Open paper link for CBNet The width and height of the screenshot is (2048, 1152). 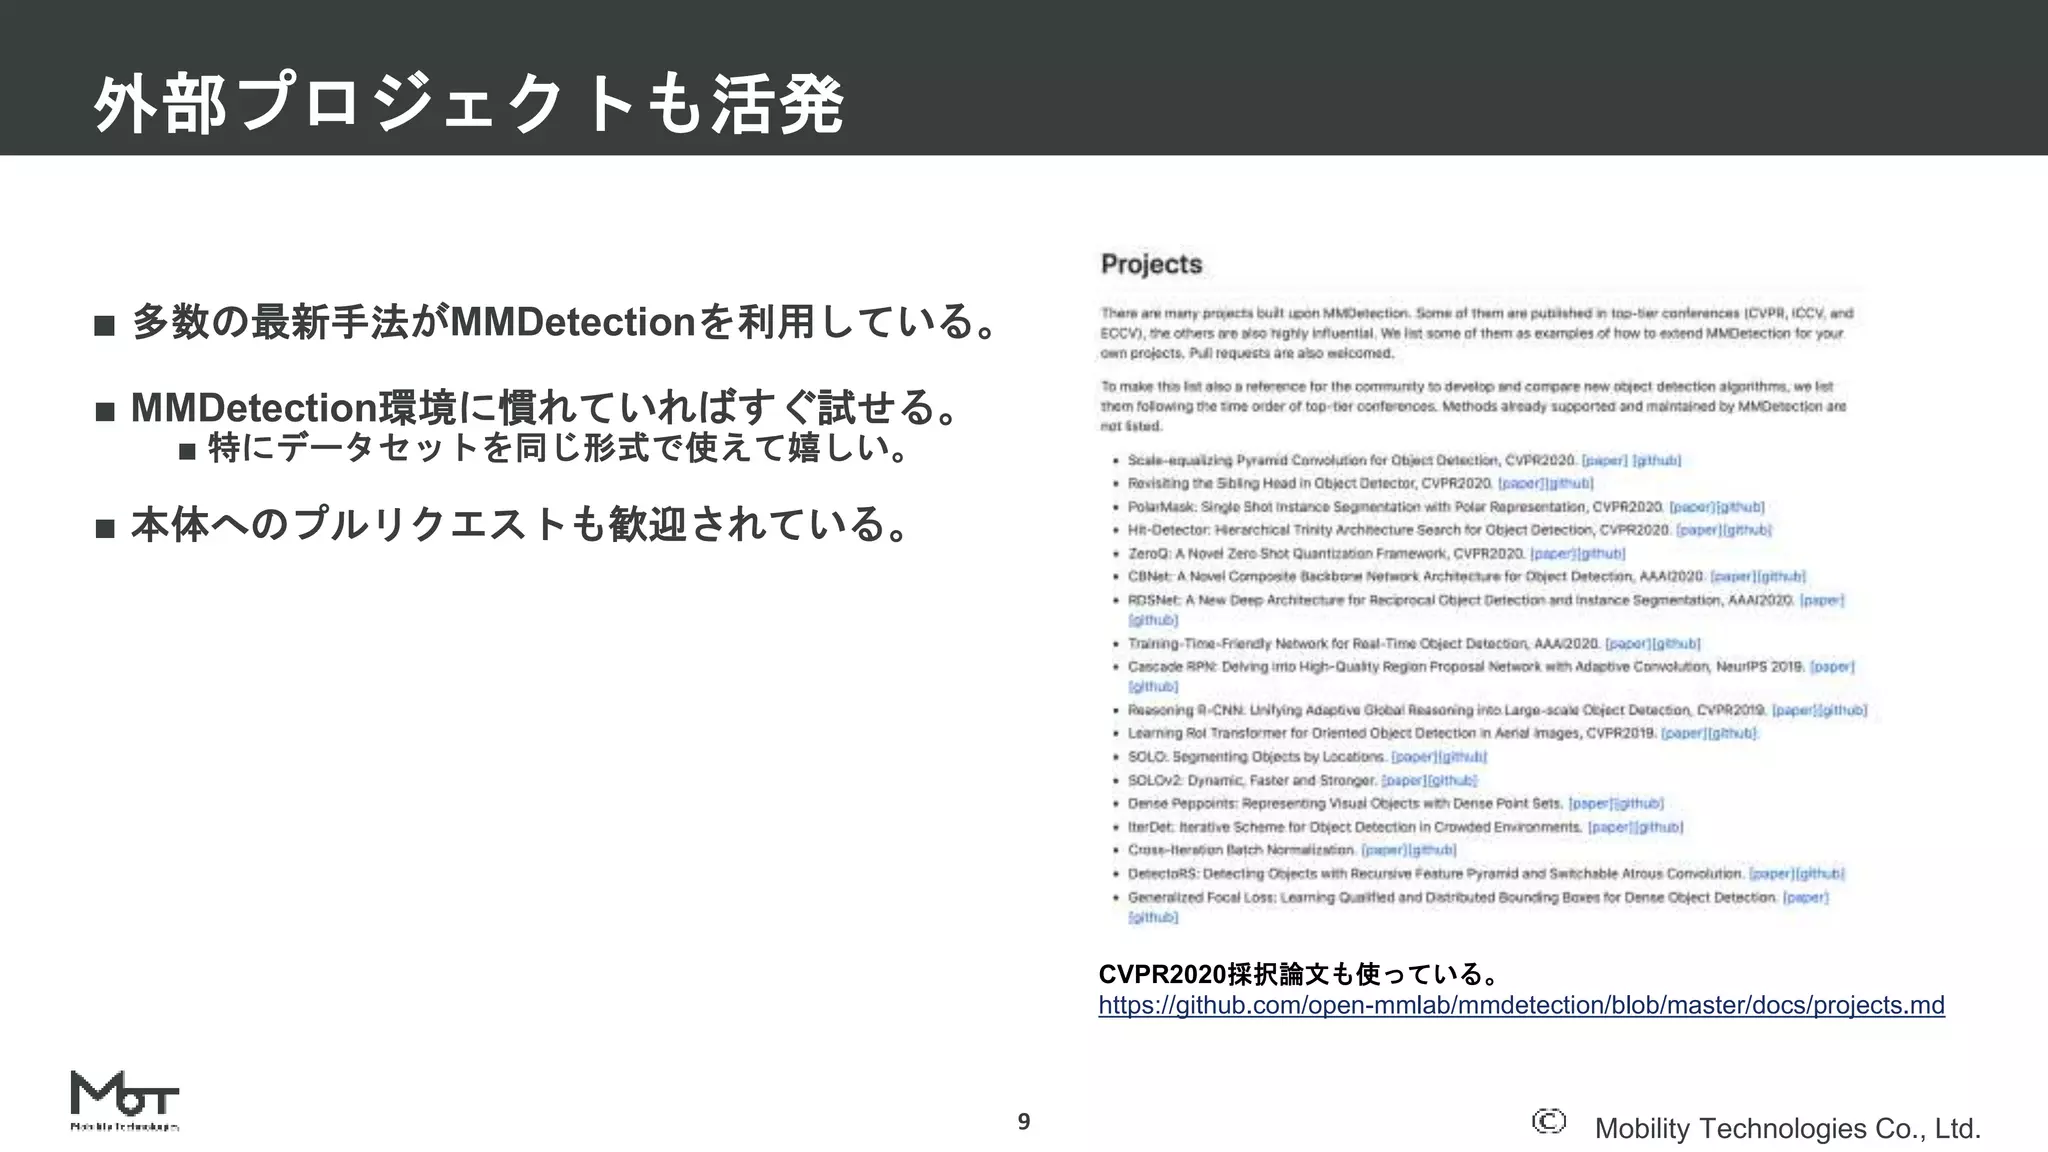pos(1733,577)
